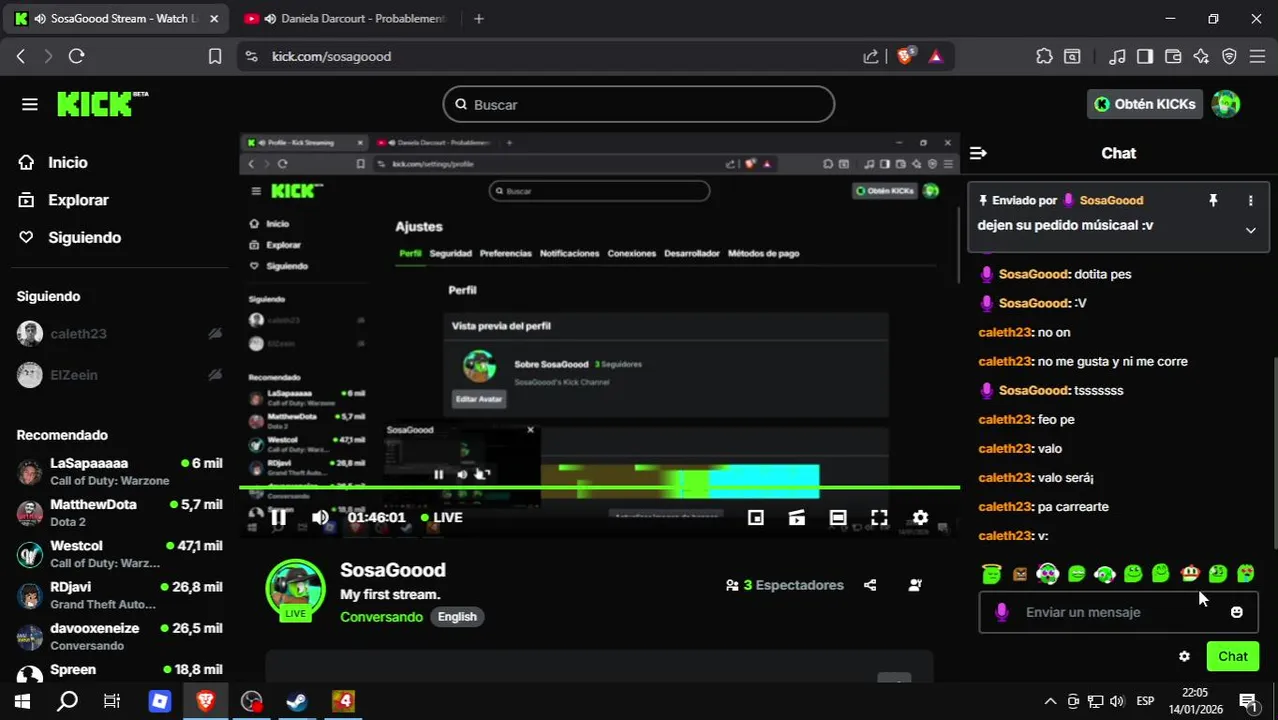Pause the live stream video
Image resolution: width=1278 pixels, height=720 pixels.
(278, 517)
